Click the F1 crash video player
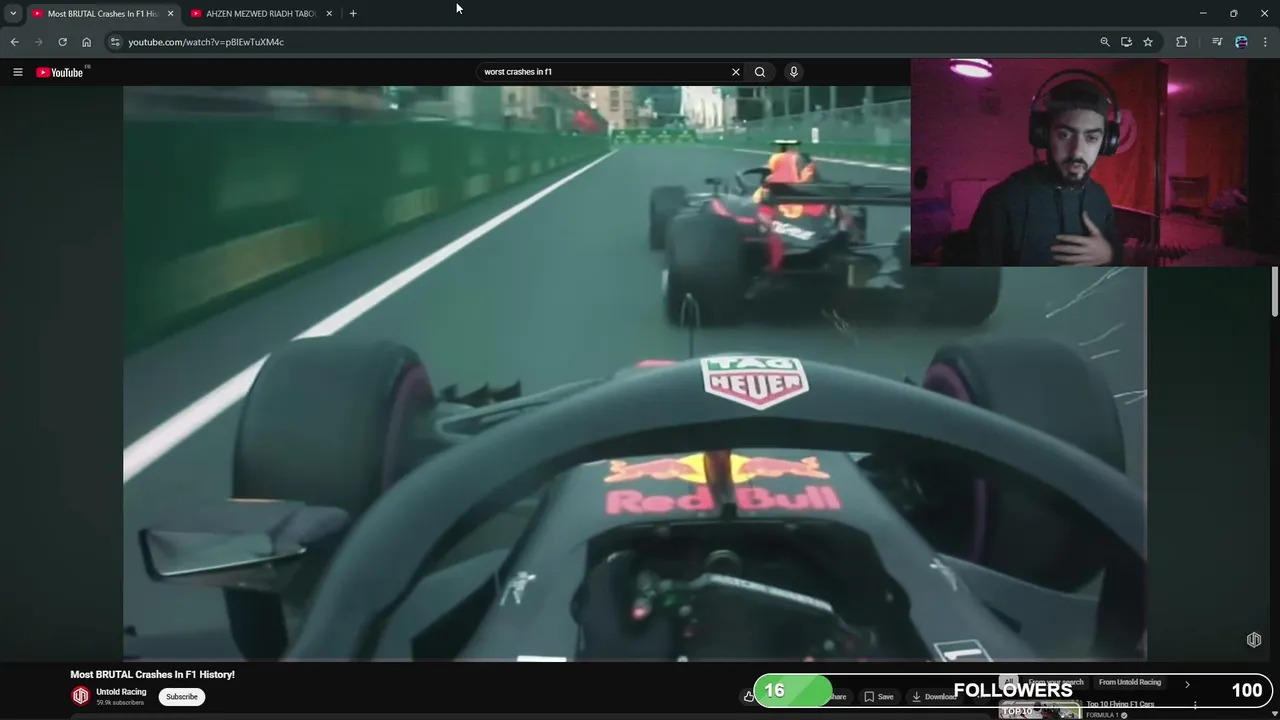Screen dimensions: 1280x720 click(x=634, y=373)
